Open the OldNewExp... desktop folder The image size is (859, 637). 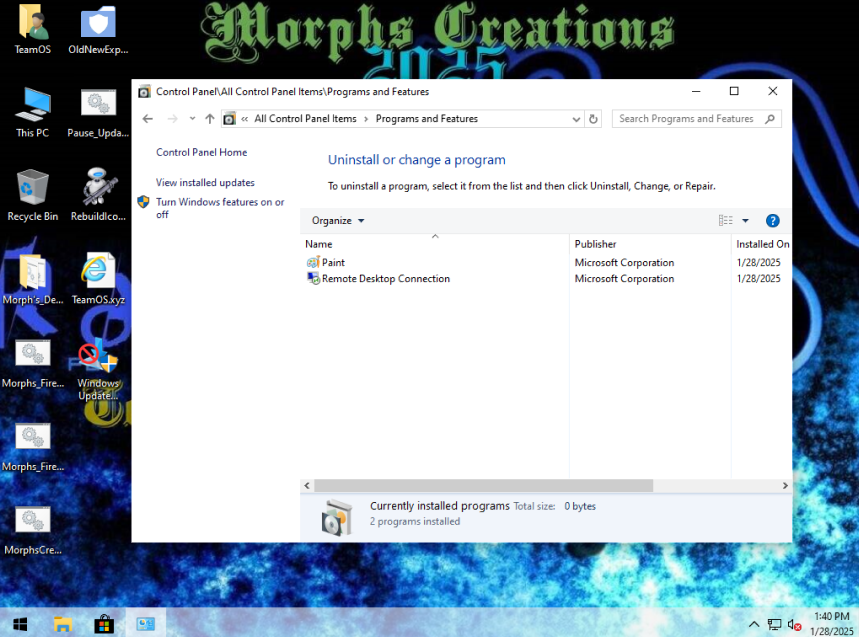tap(98, 30)
